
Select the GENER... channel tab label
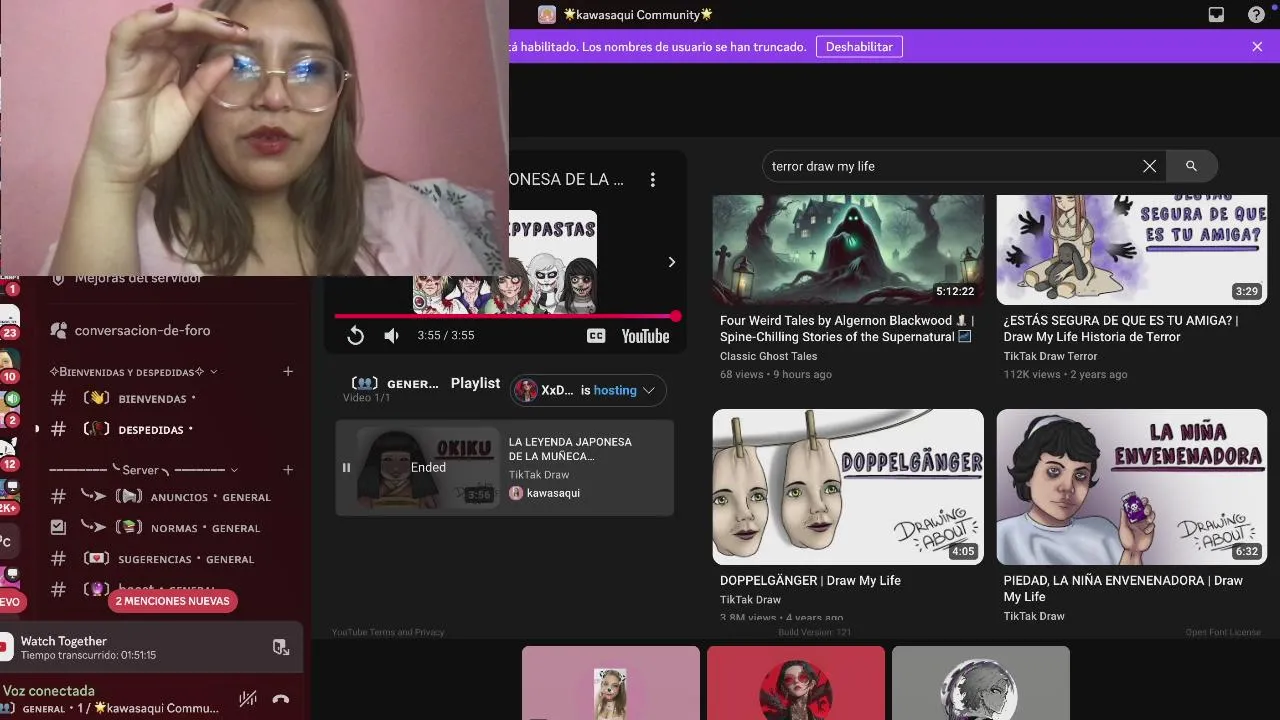pos(395,383)
